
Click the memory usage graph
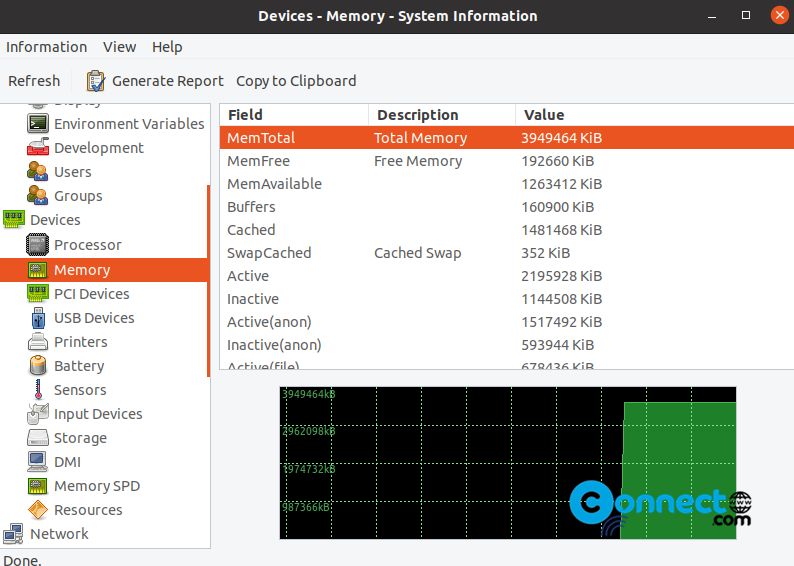tap(508, 463)
